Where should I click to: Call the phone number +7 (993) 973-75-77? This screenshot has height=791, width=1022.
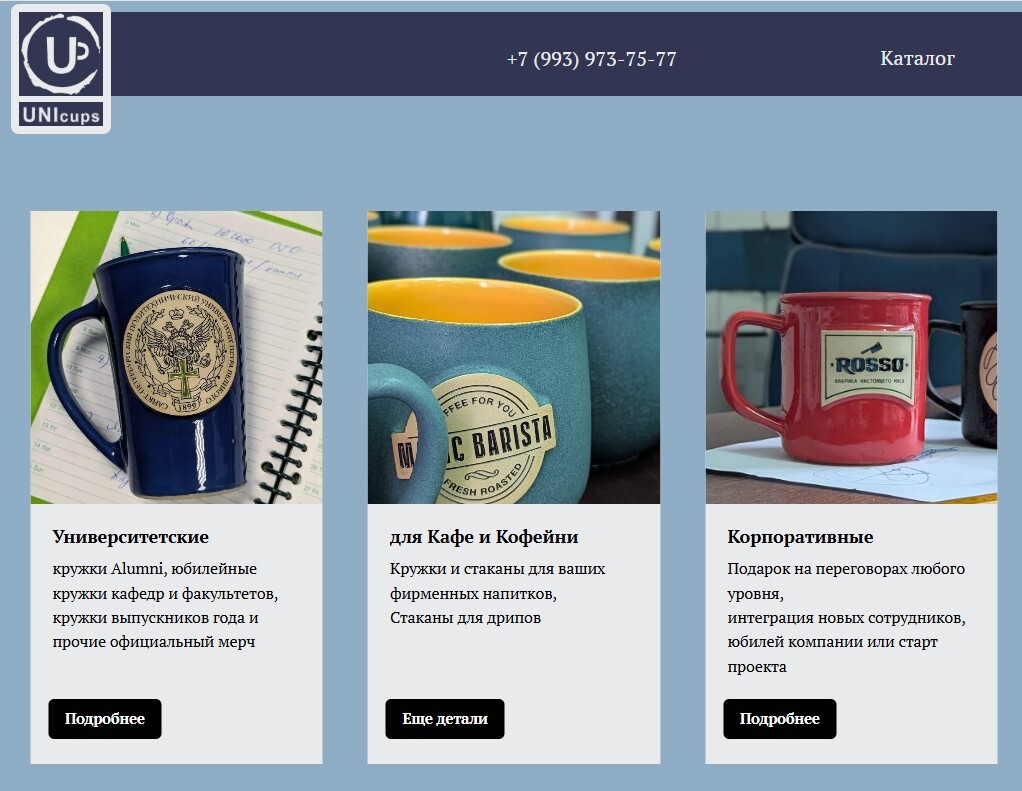click(591, 59)
